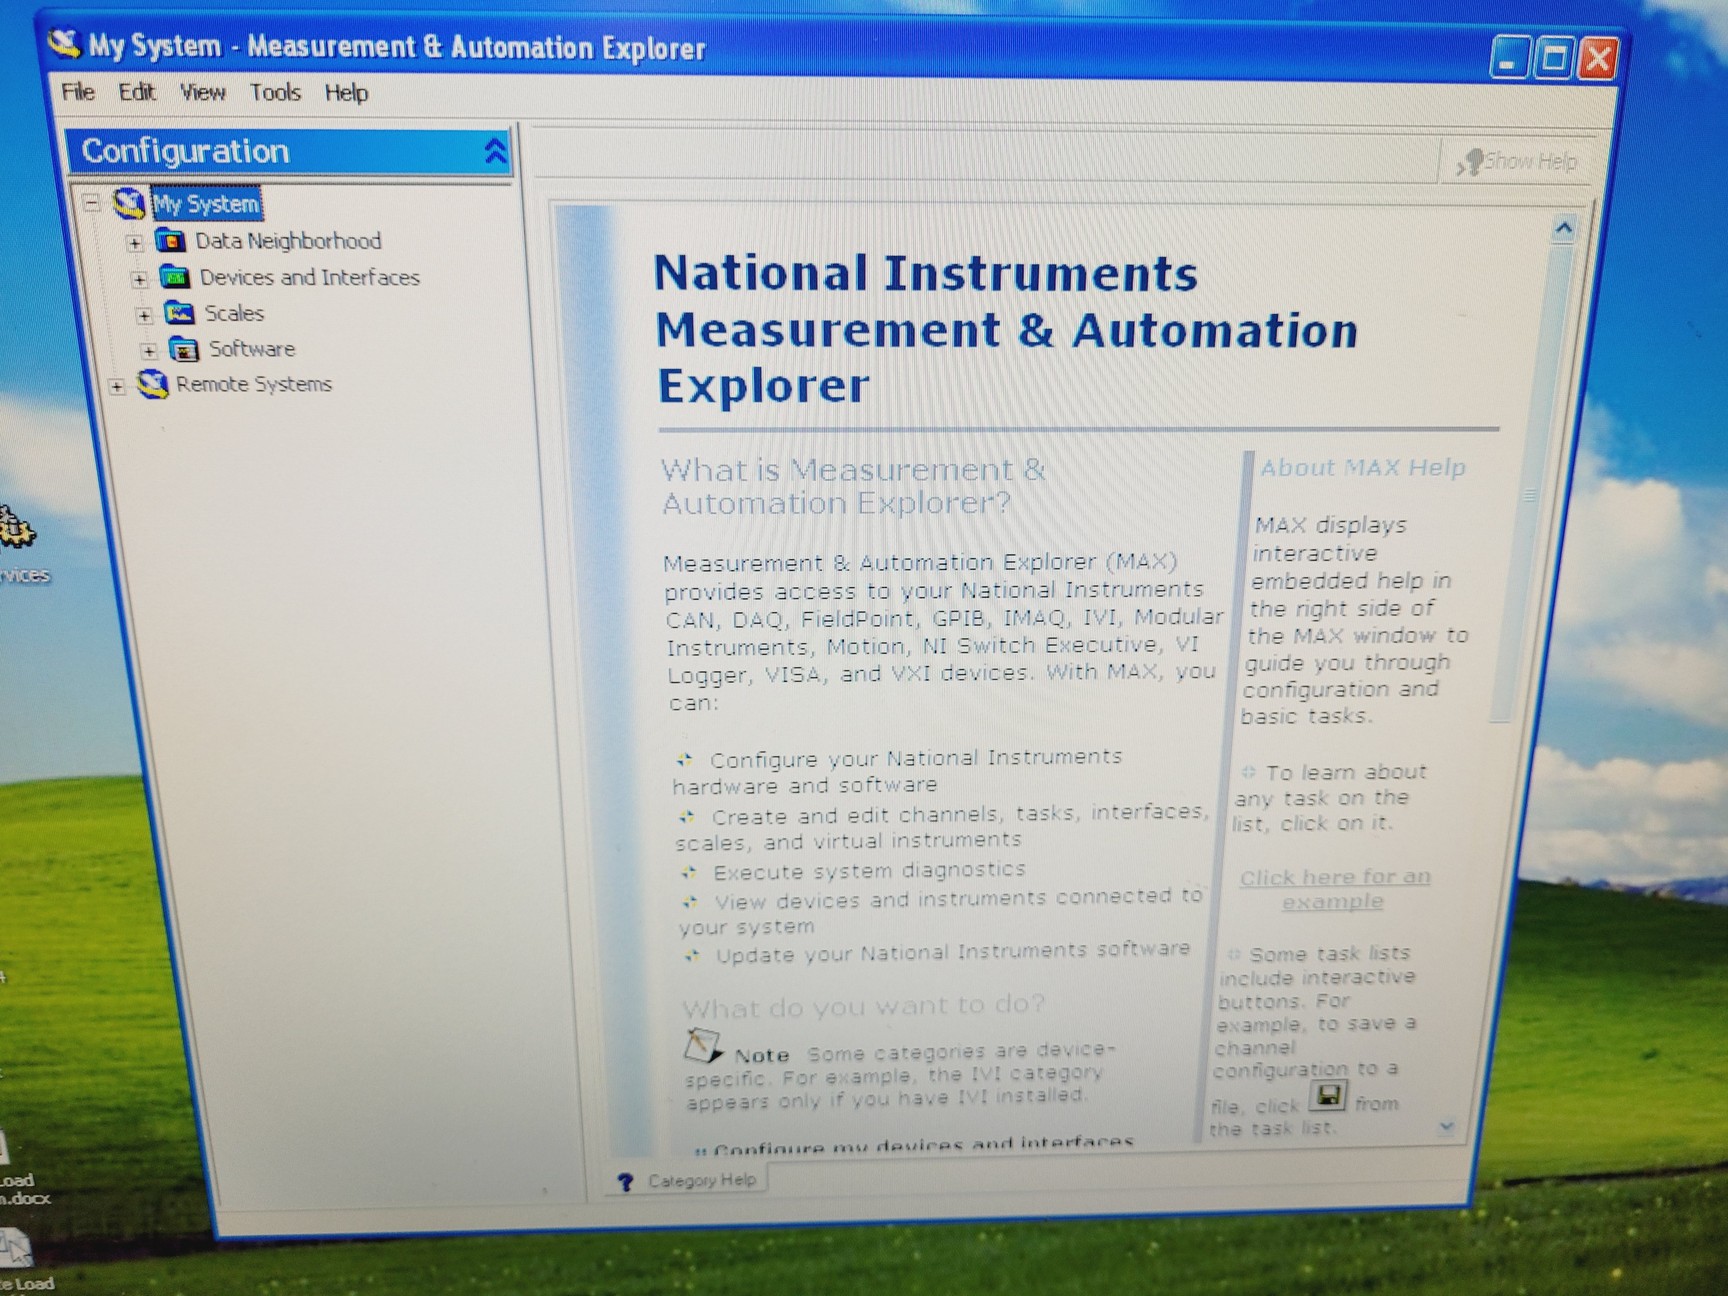Follow the 'Click here for an example' link

tap(1335, 889)
